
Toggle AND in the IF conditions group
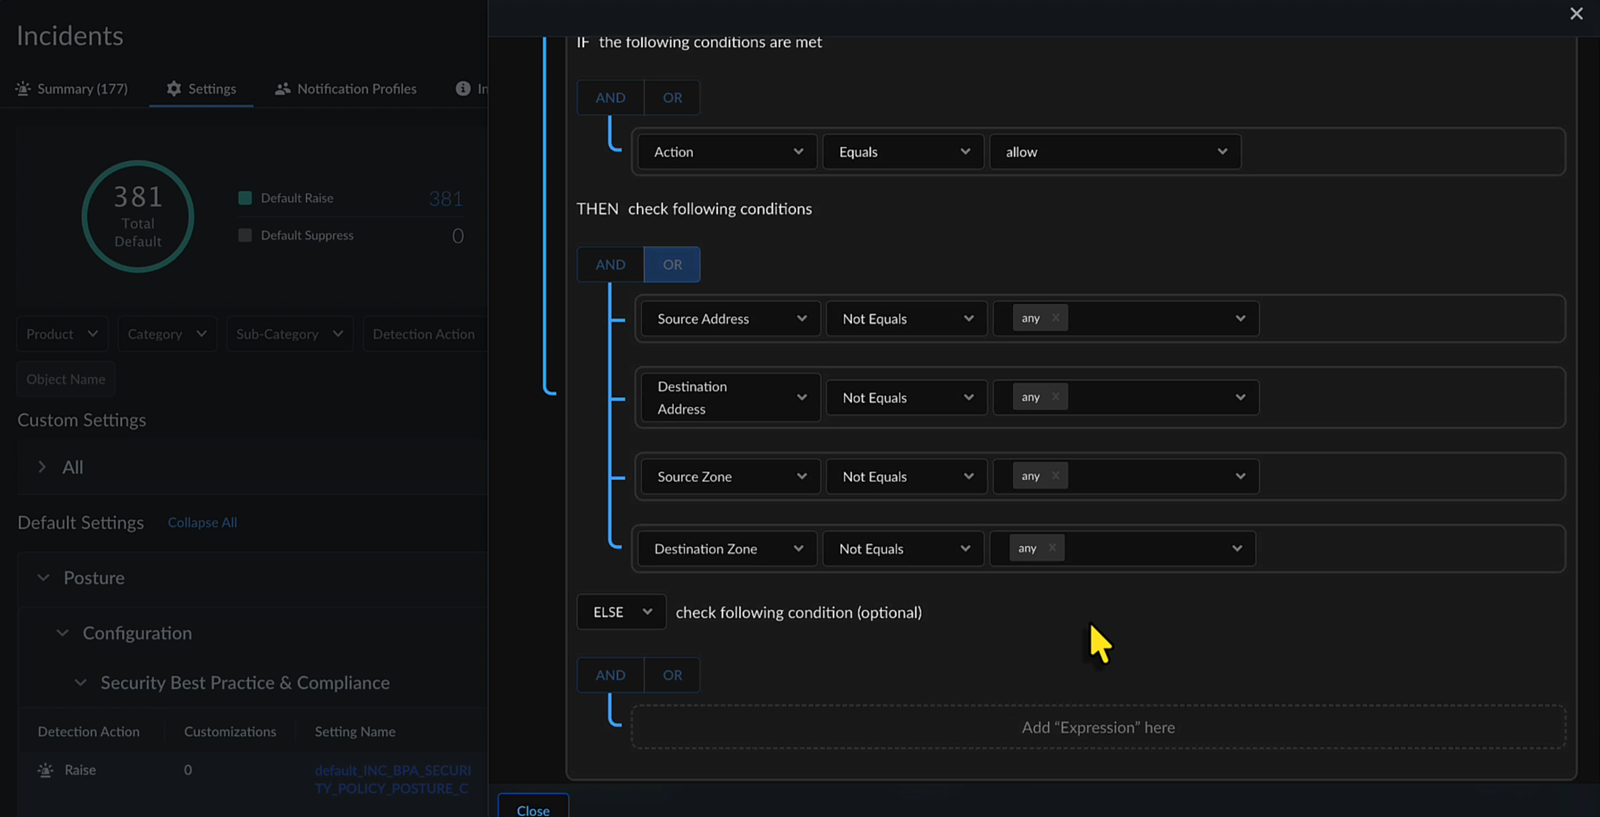(x=610, y=98)
